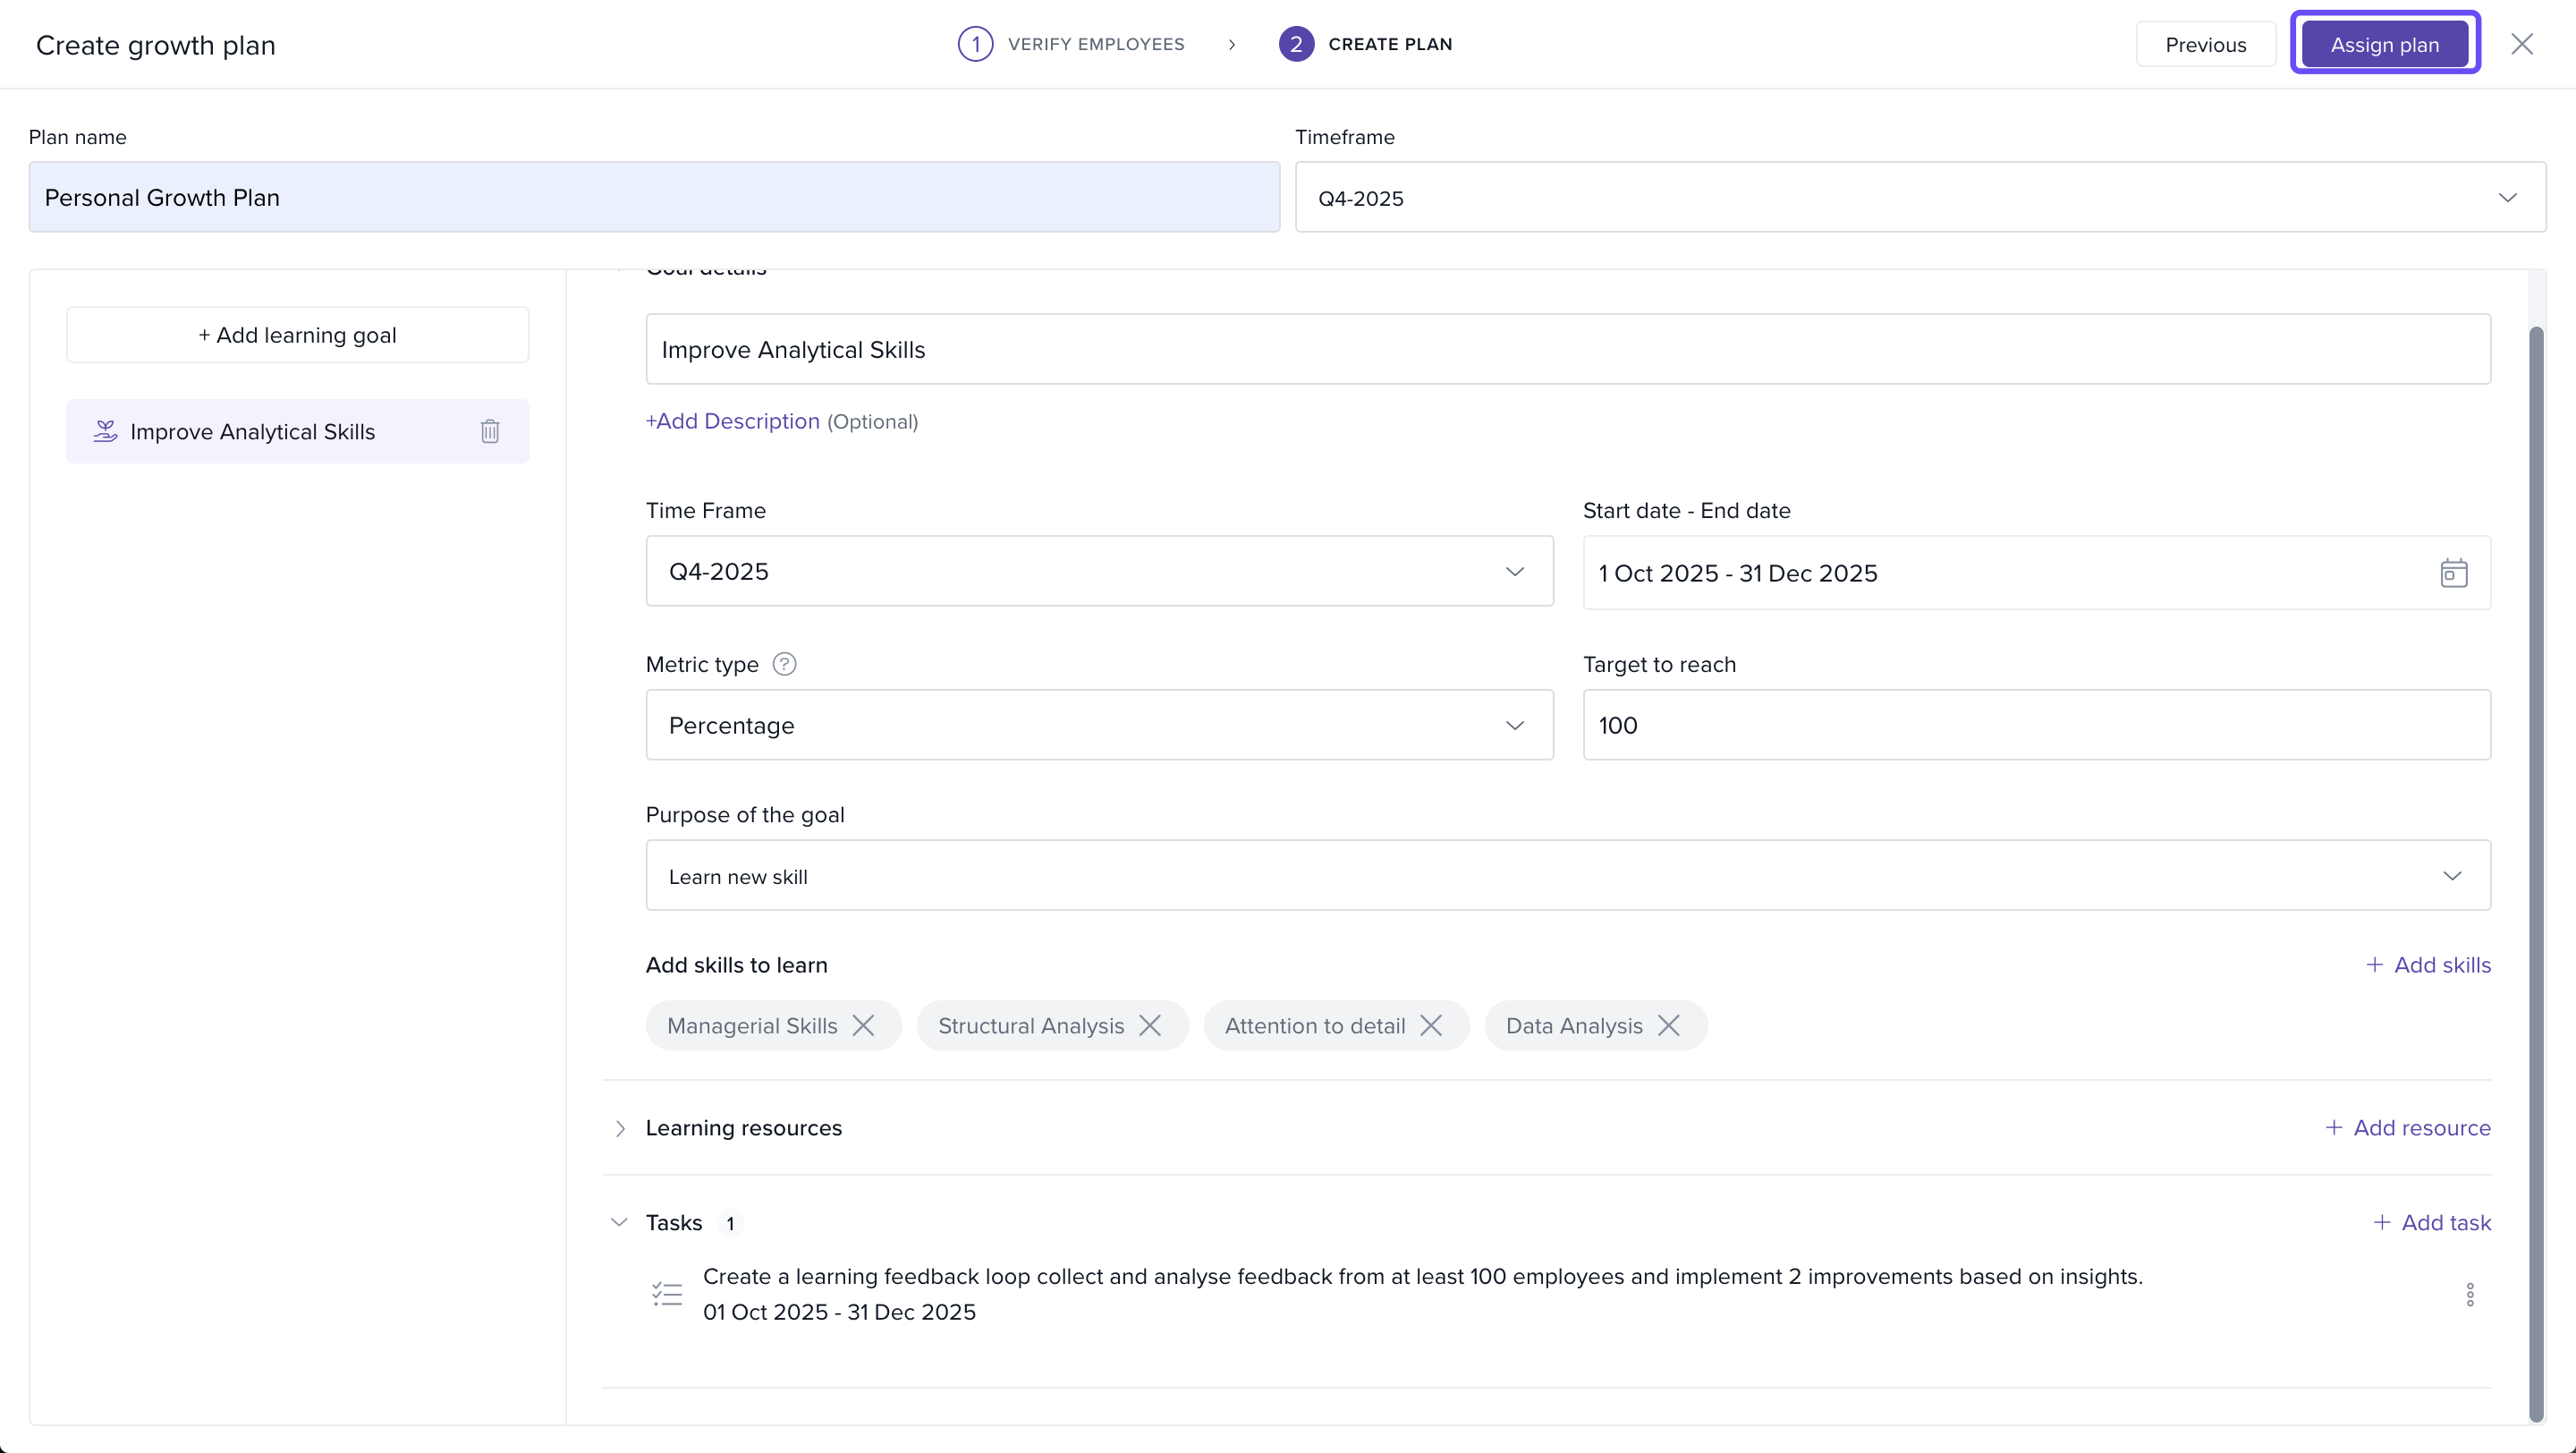The height and width of the screenshot is (1453, 2576).
Task: Open the plan Timeframe dropdown
Action: click(x=1920, y=197)
